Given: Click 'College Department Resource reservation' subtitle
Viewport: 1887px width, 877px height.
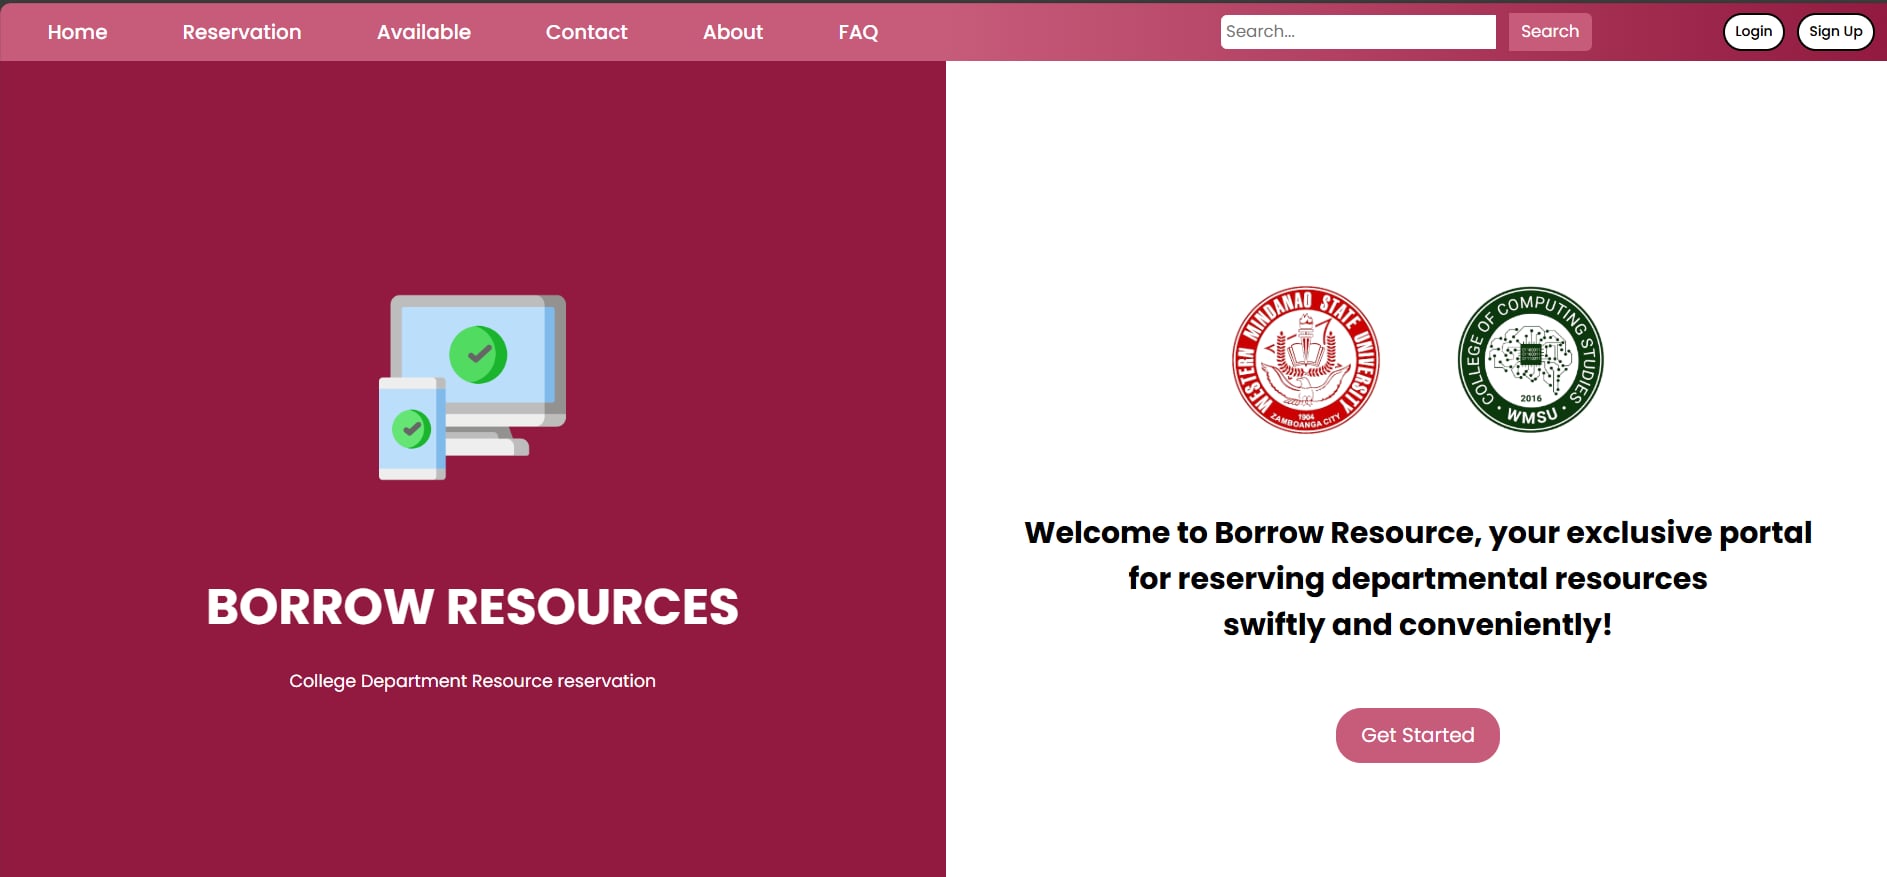Looking at the screenshot, I should (472, 681).
